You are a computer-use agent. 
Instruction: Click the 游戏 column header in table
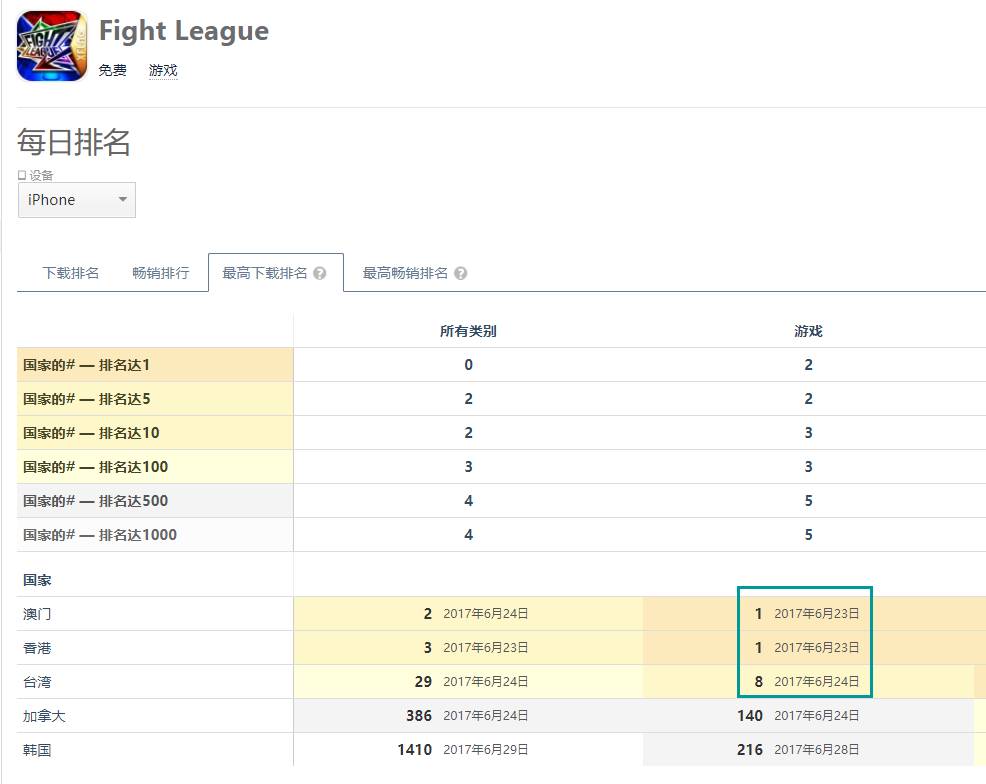(x=808, y=331)
